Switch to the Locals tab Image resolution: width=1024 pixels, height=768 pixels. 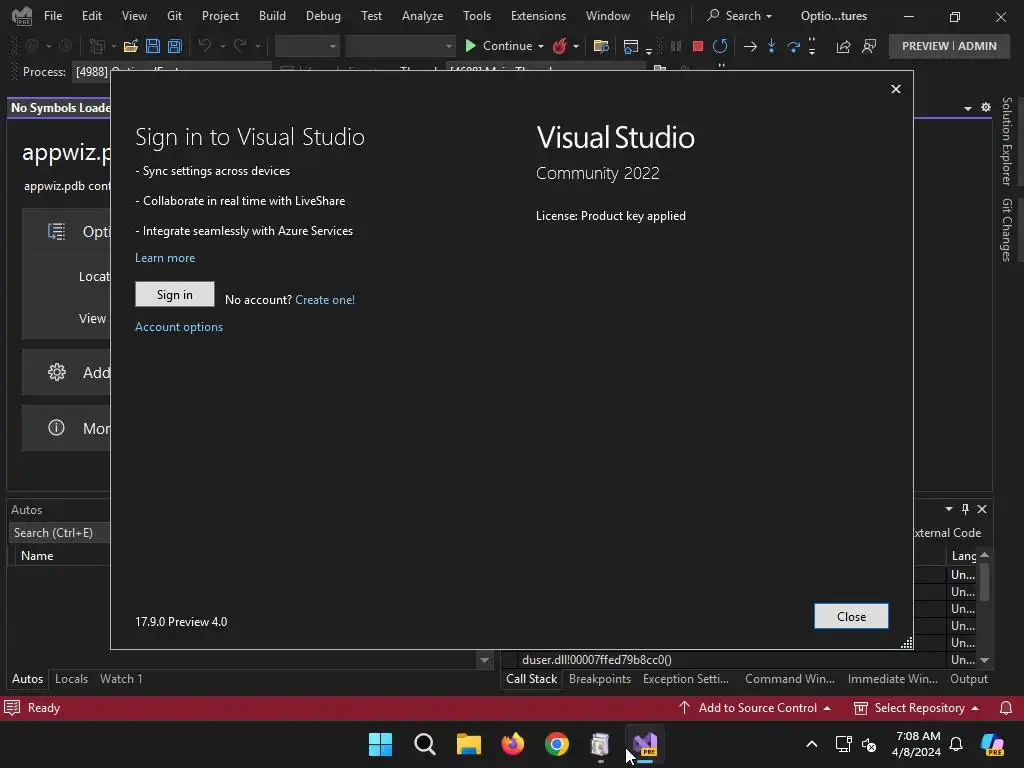tap(71, 679)
